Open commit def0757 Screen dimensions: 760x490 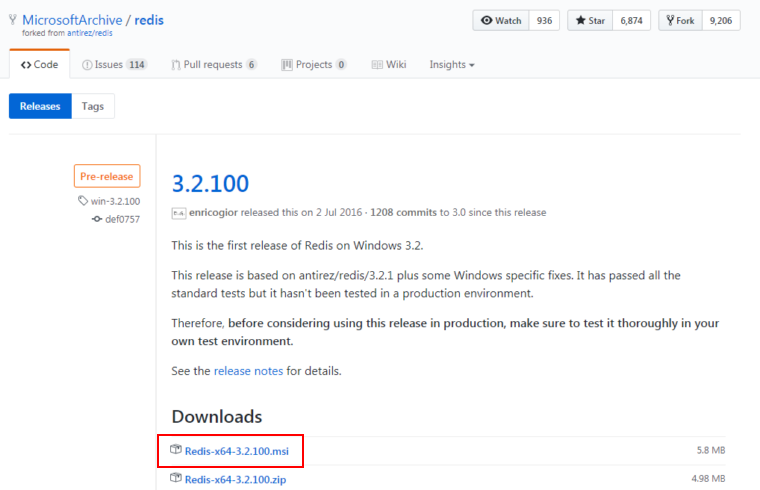coord(122,219)
